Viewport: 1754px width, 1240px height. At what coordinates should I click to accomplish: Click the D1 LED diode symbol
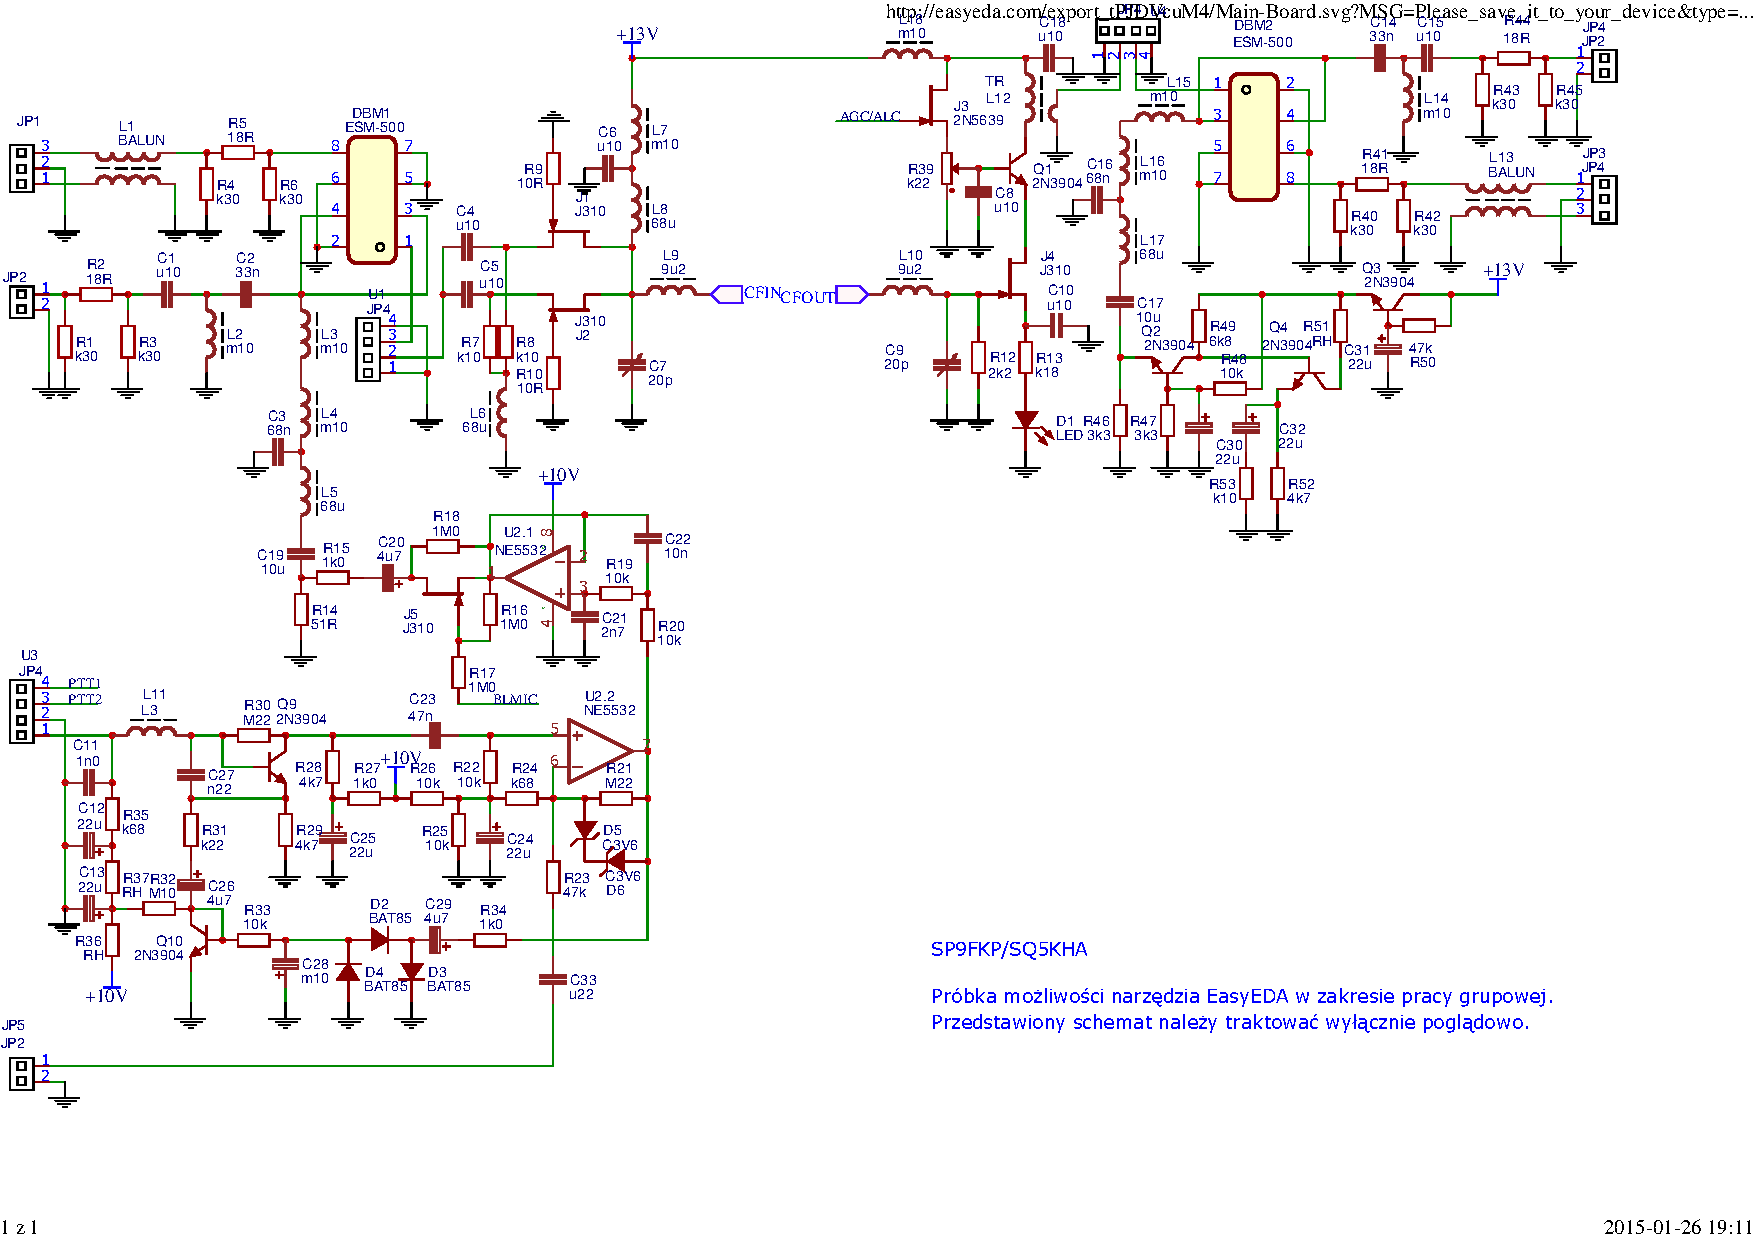pos(1025,421)
